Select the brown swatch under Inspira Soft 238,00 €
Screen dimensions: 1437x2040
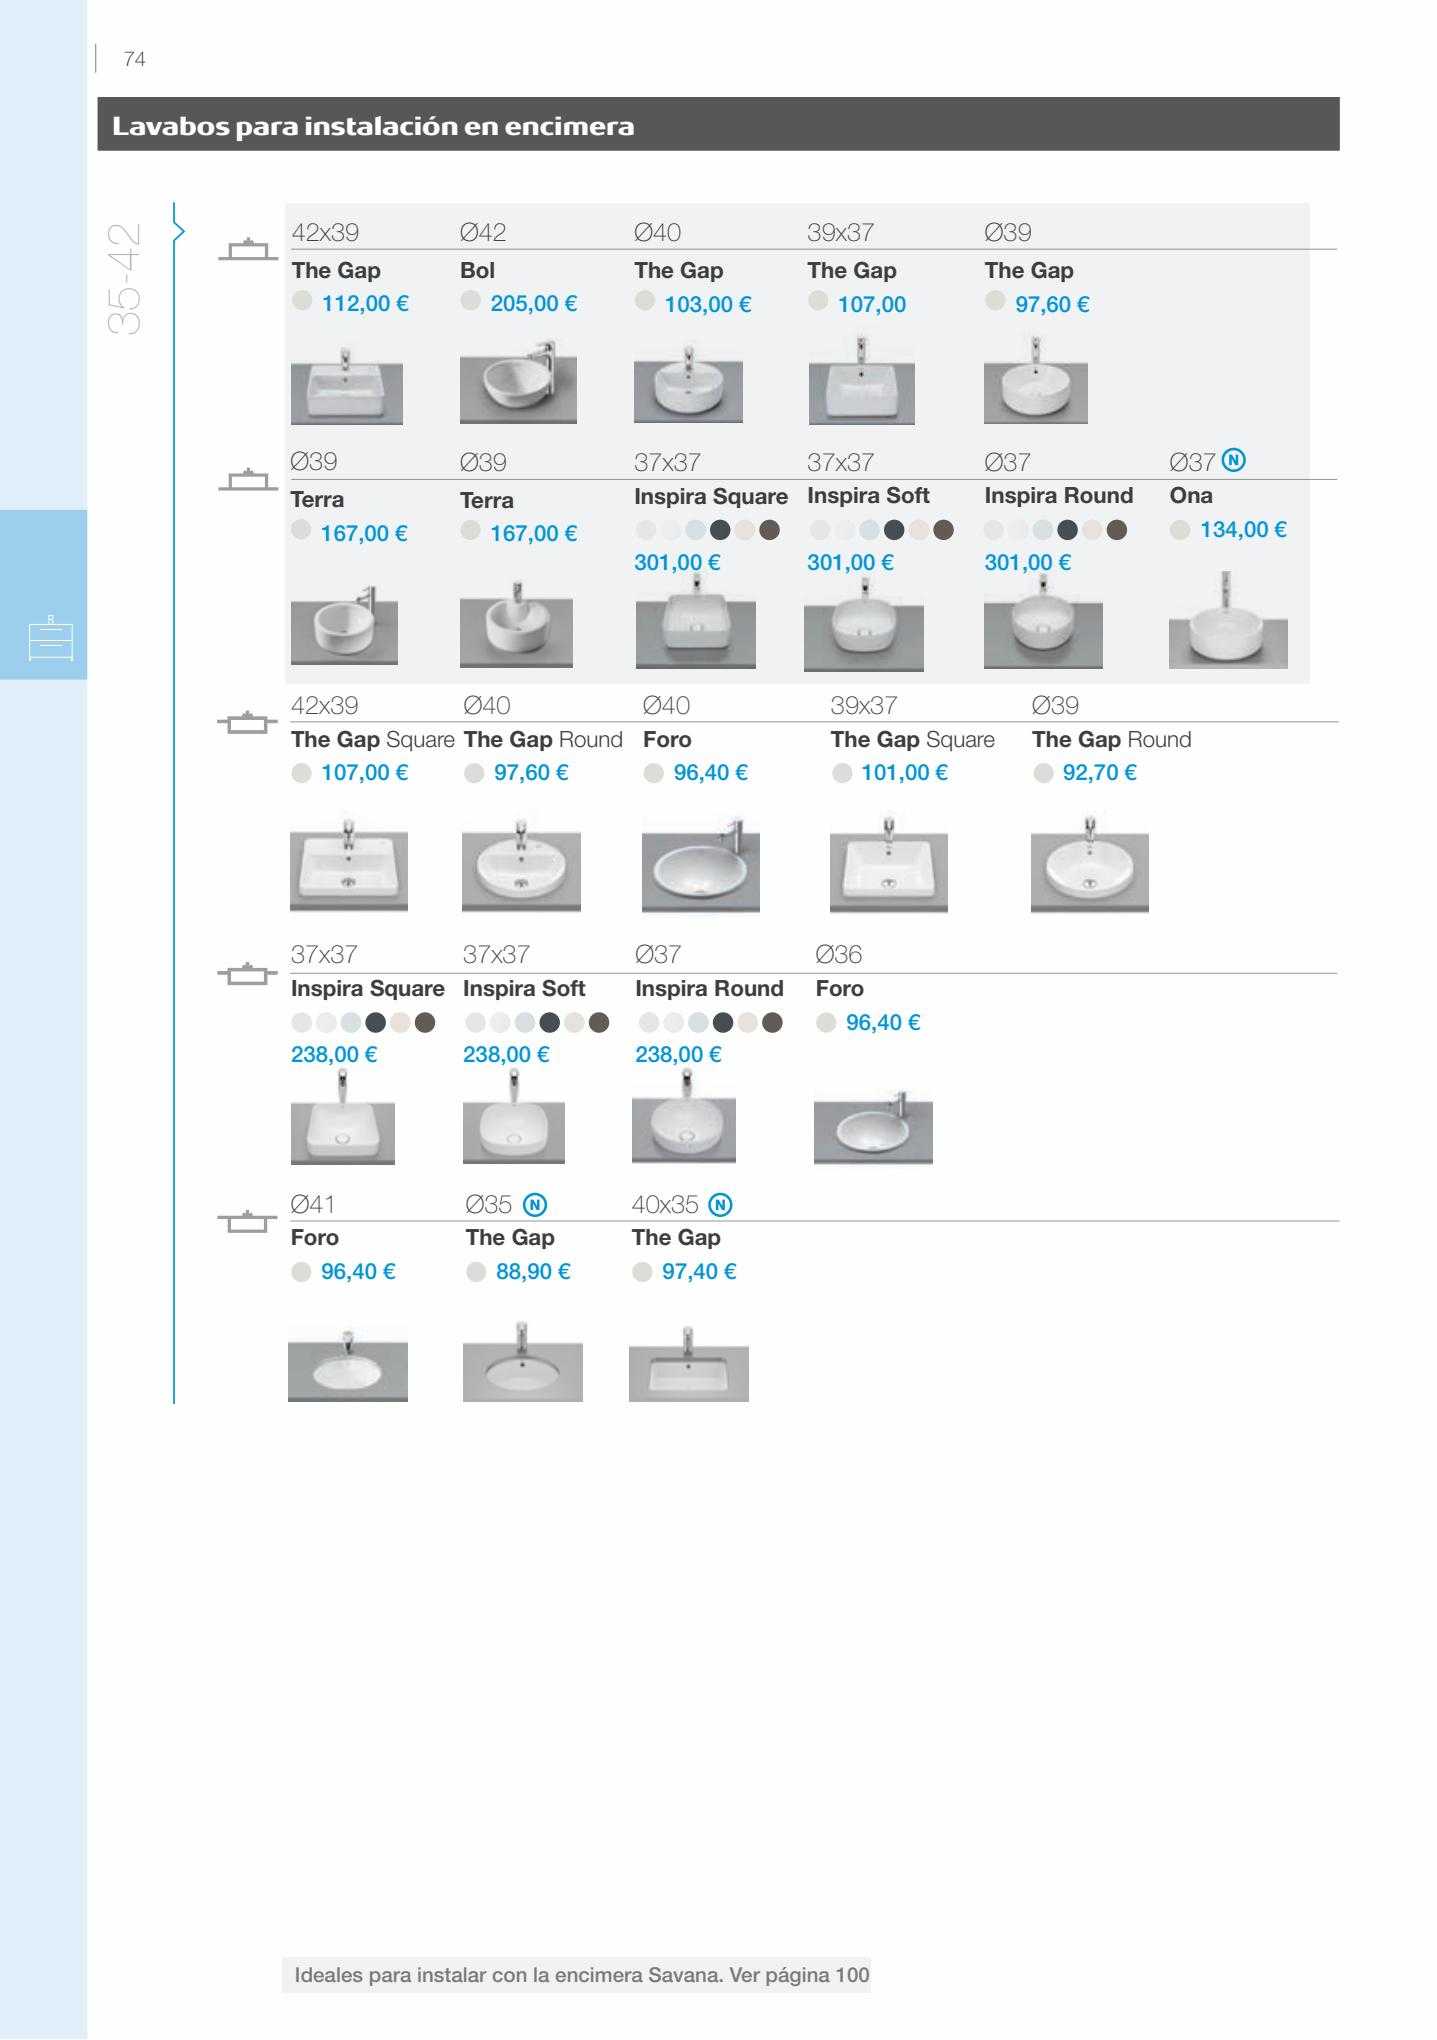(x=599, y=1023)
